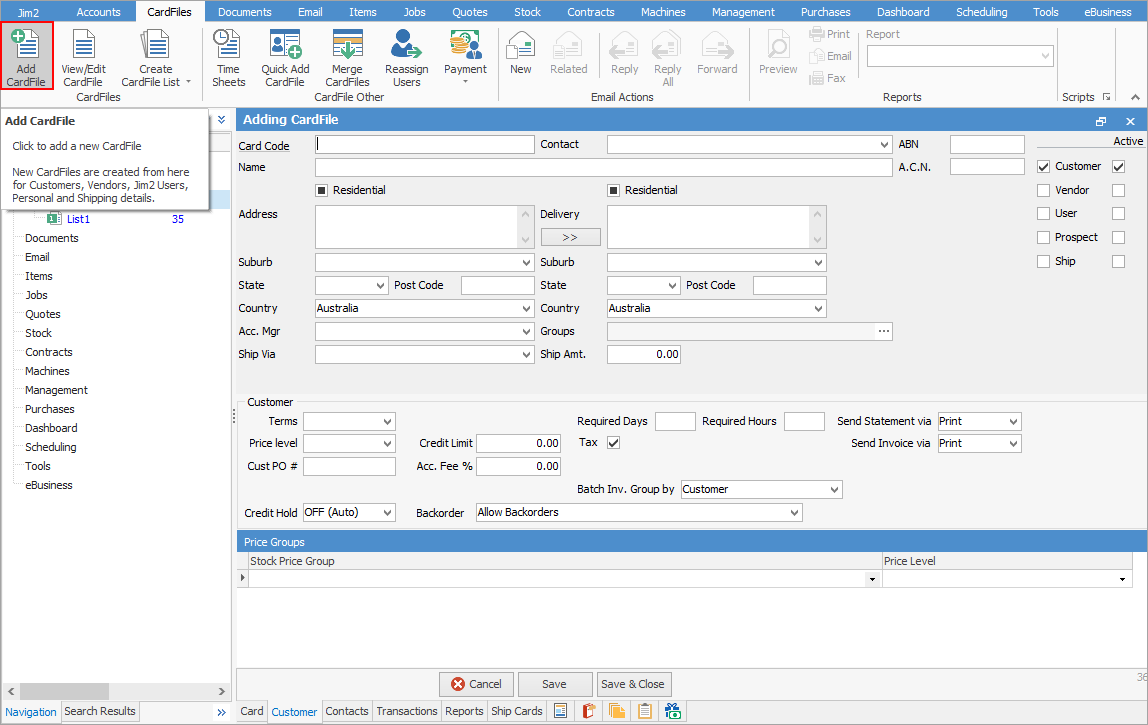Viewport: 1148px width, 725px height.
Task: Open the Credit Hold dropdown
Action: (x=390, y=512)
